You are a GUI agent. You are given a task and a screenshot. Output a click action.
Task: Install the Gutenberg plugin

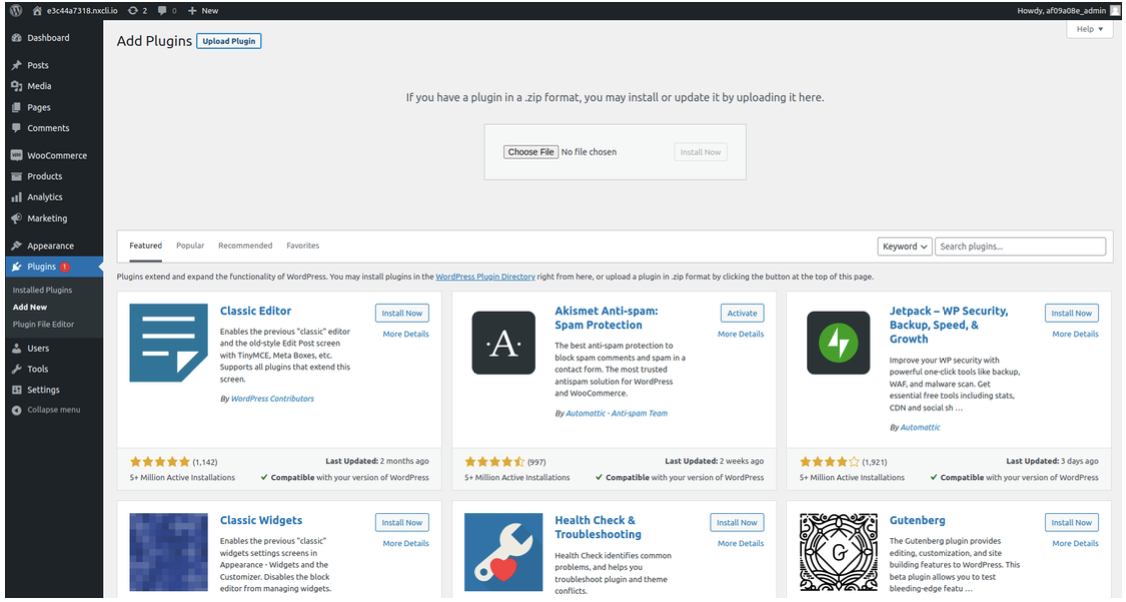coord(1071,522)
